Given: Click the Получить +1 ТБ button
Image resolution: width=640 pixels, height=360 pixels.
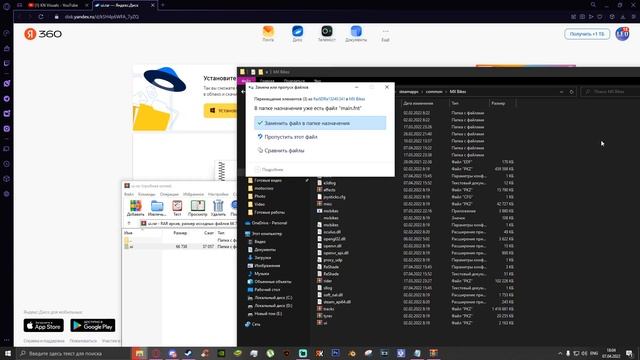Looking at the screenshot, I should 587,34.
